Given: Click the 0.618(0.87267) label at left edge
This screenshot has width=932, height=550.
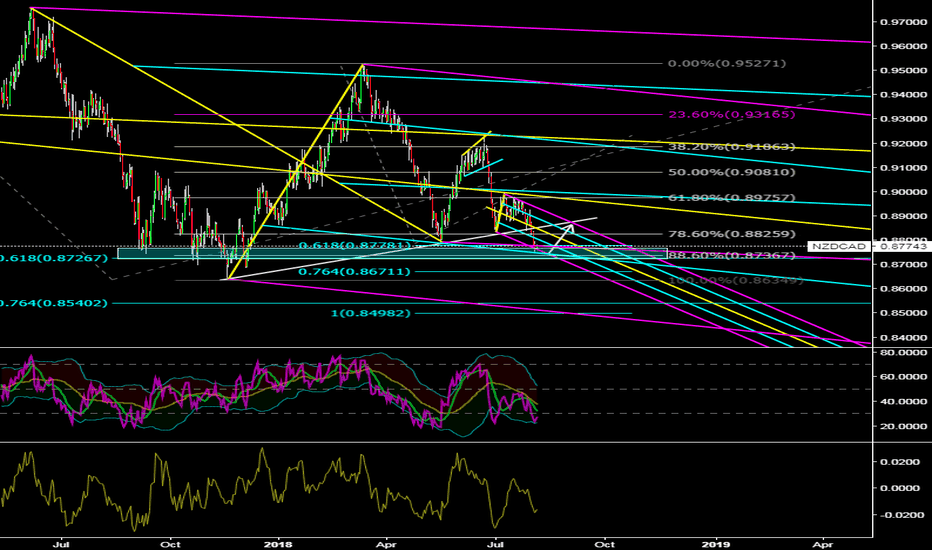Looking at the screenshot, I should click(x=54, y=259).
